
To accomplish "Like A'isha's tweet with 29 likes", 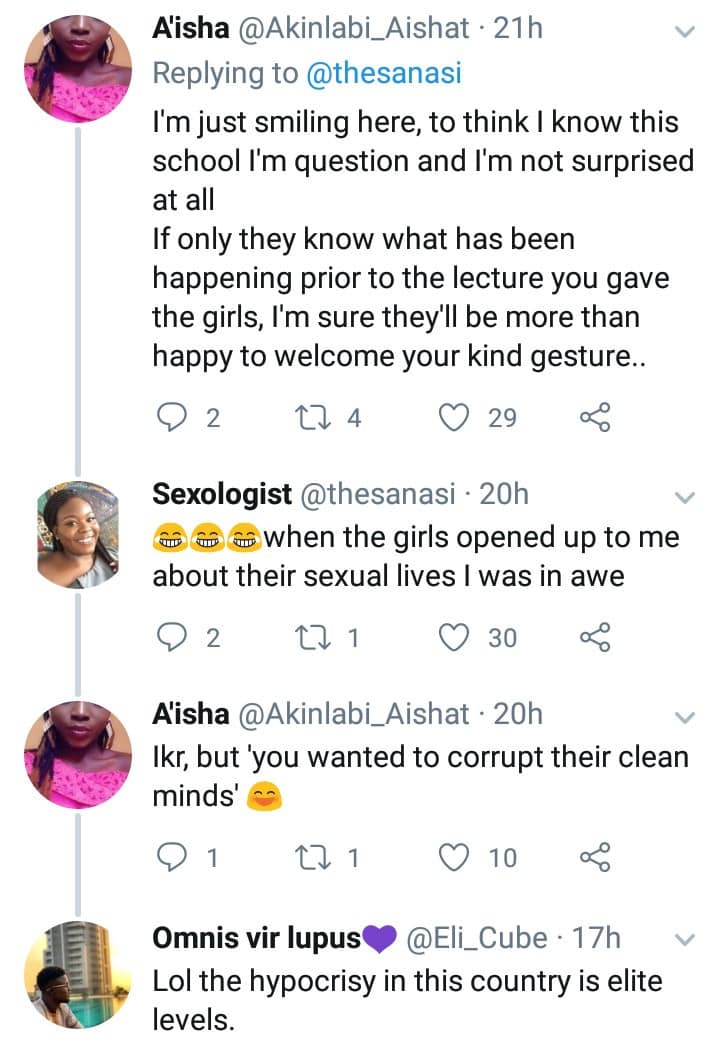I will tap(455, 417).
